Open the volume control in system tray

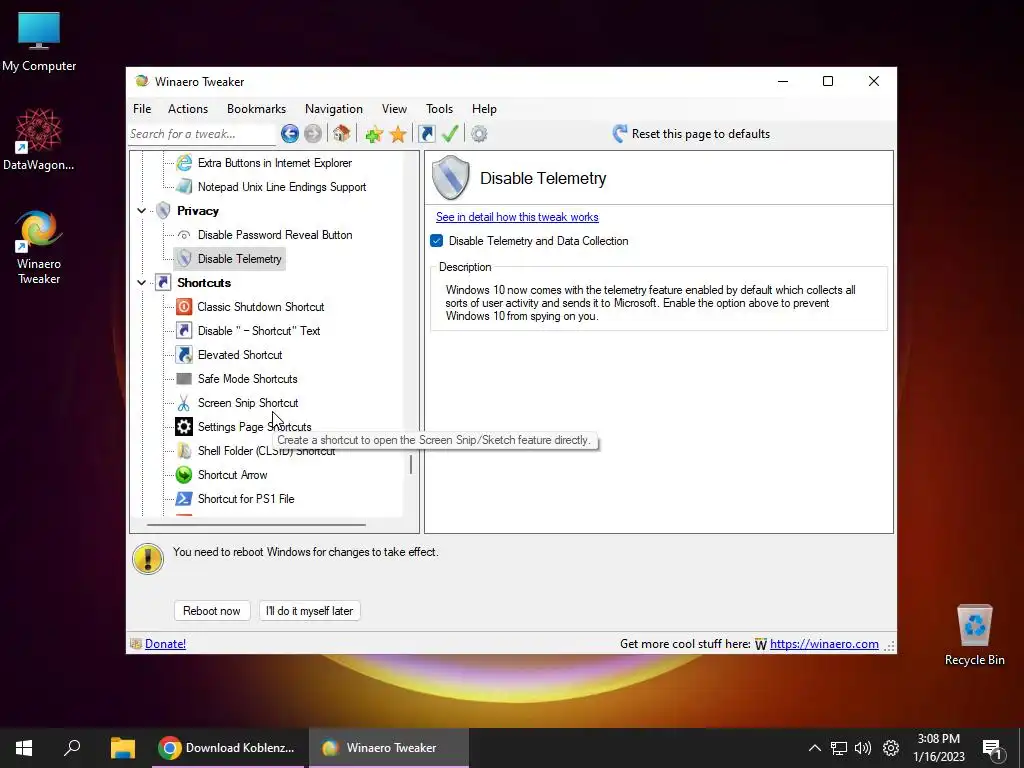click(863, 748)
